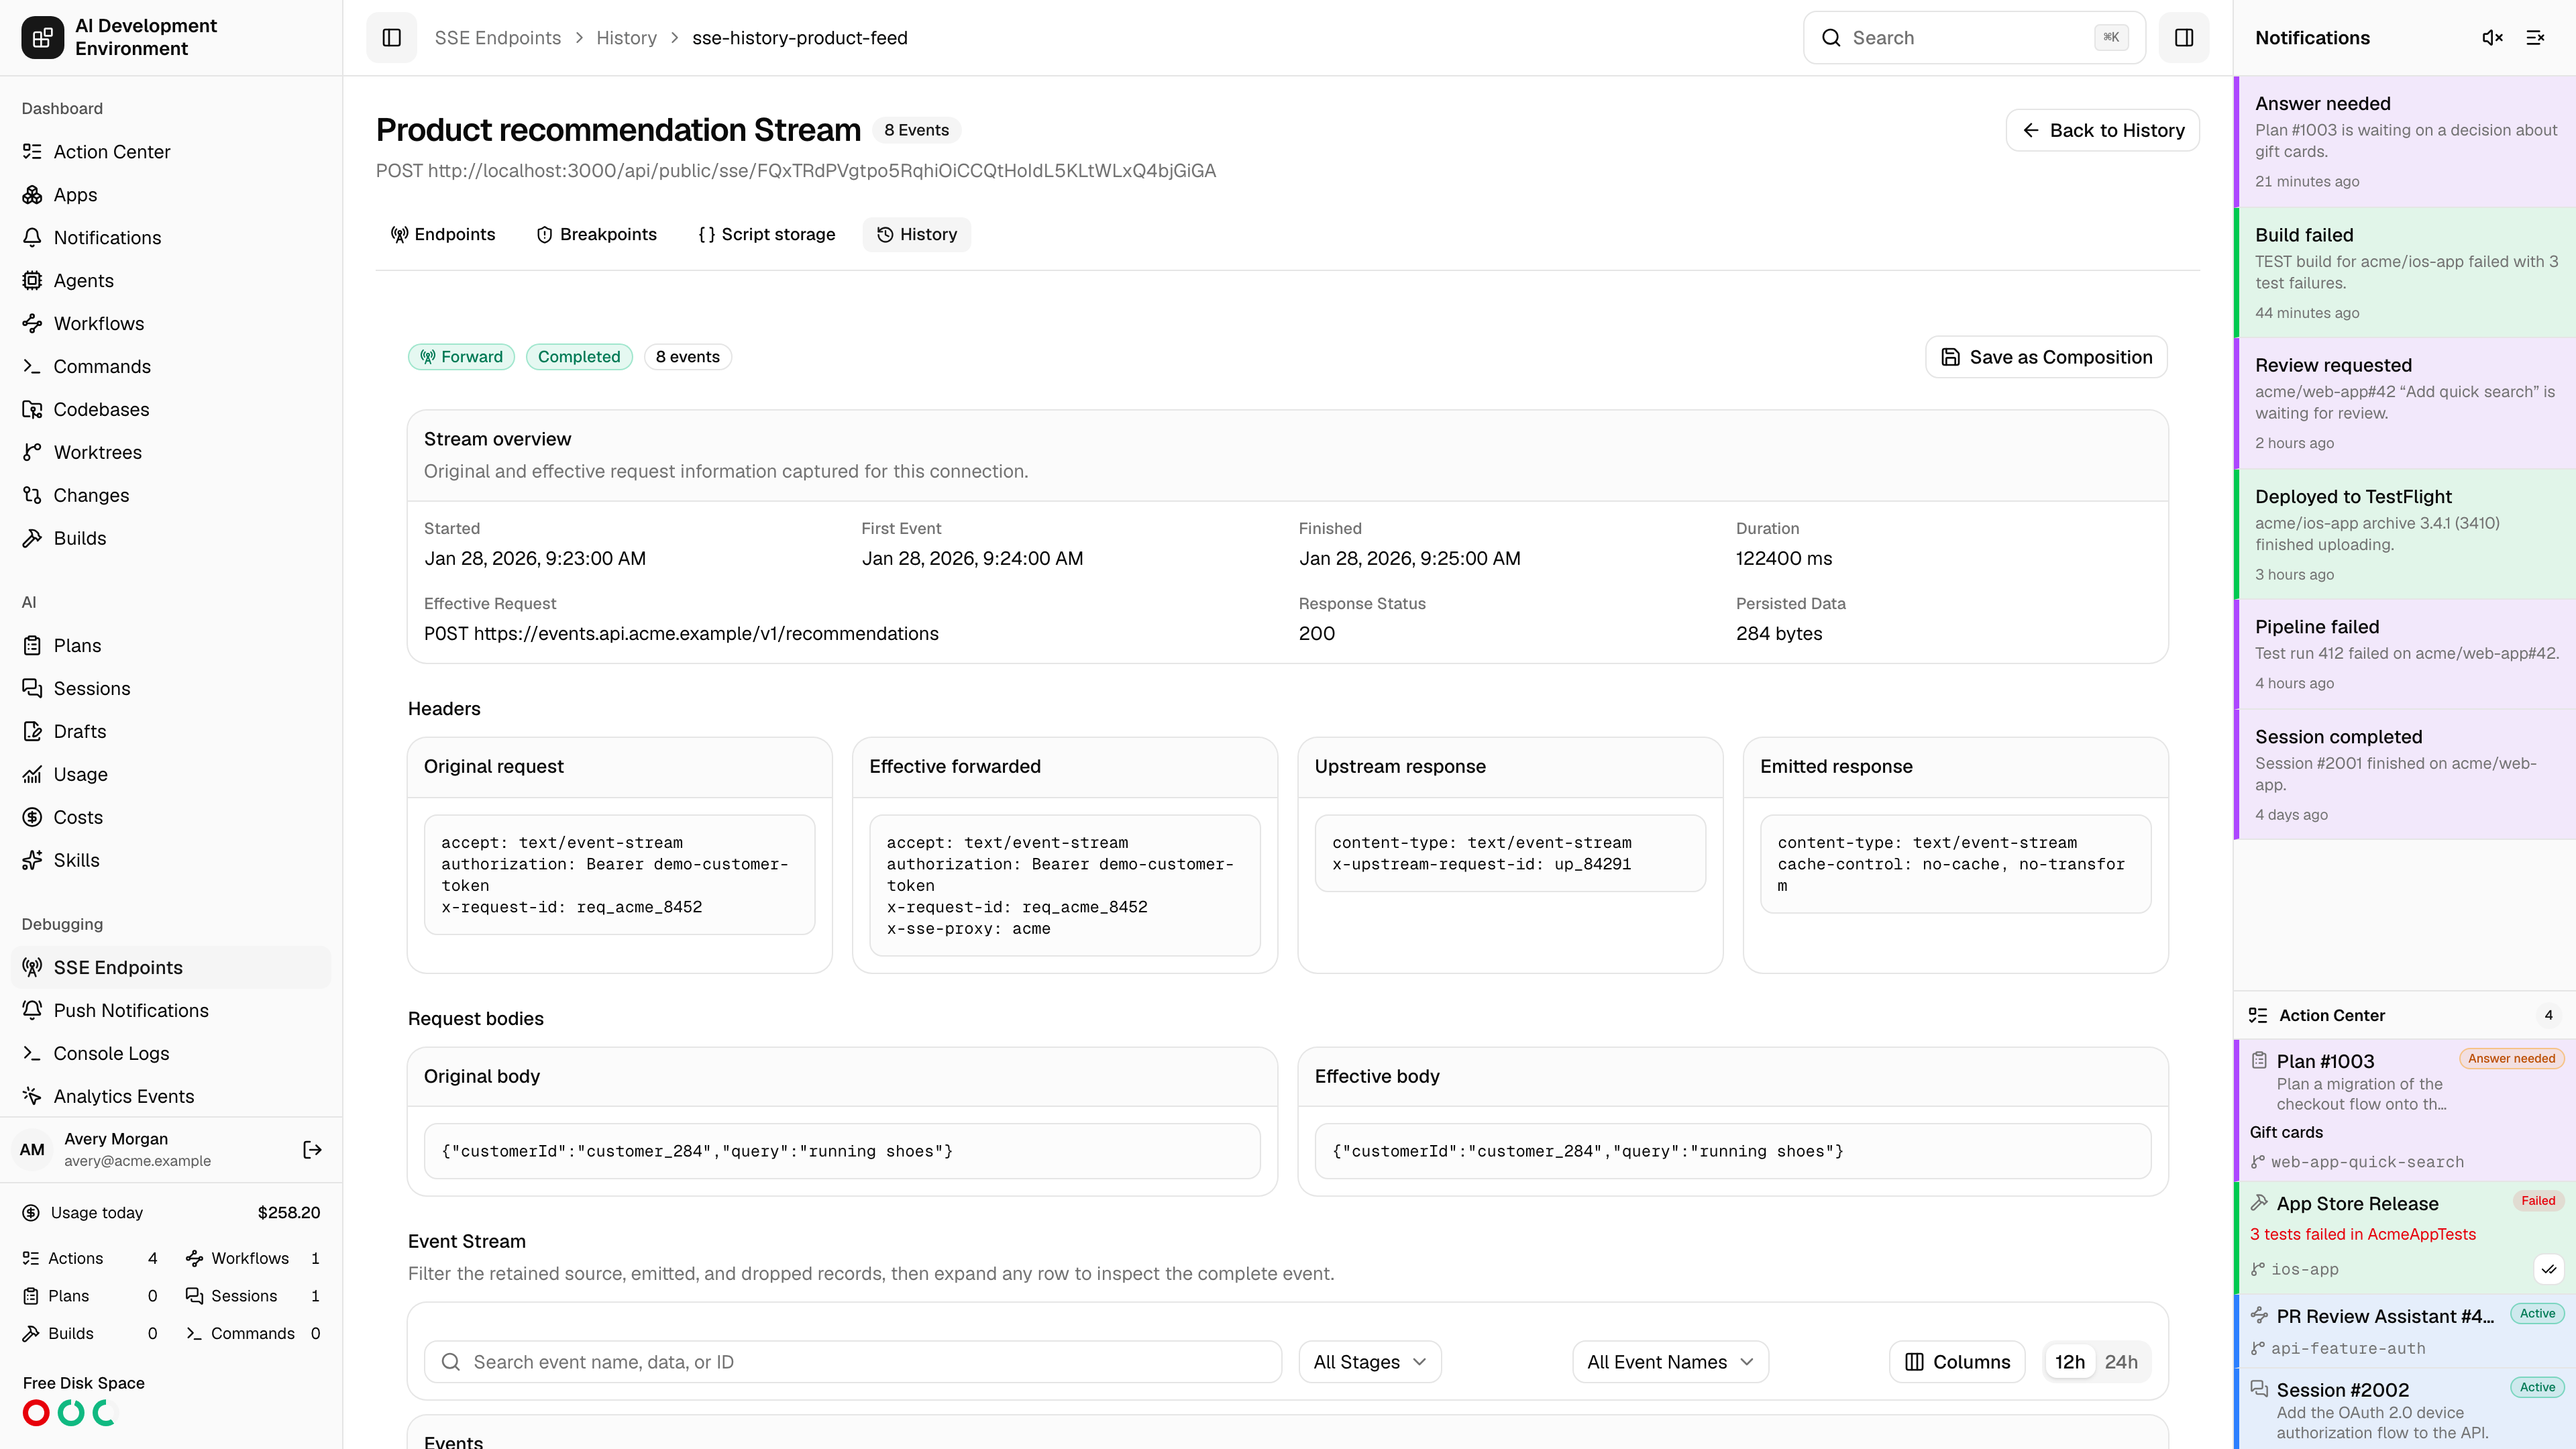Toggle the left sidebar panel icon
2576x1449 pixels.
[x=391, y=38]
